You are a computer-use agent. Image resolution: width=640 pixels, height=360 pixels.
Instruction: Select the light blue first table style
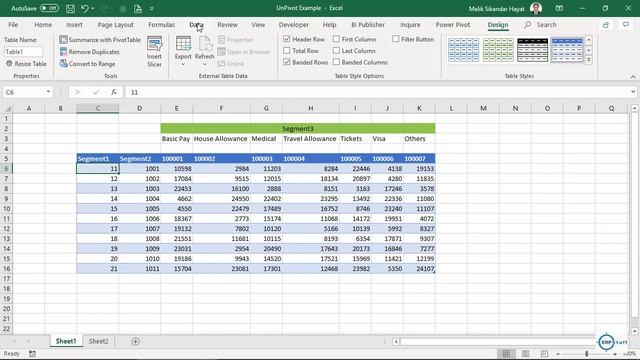(463, 50)
